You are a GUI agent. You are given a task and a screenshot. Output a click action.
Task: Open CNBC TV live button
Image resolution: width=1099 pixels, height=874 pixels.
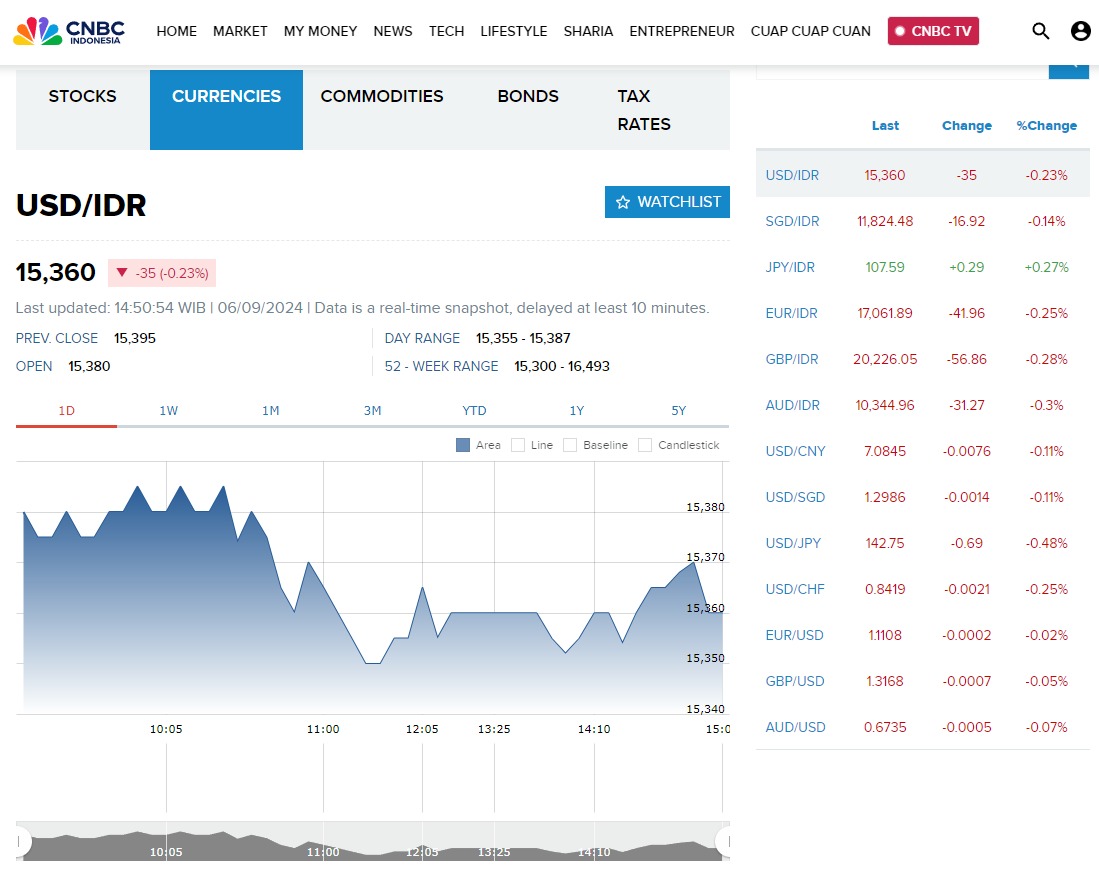tap(933, 31)
